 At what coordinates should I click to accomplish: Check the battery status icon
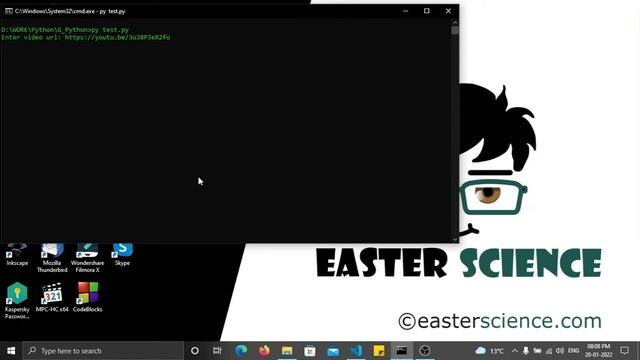click(537, 351)
